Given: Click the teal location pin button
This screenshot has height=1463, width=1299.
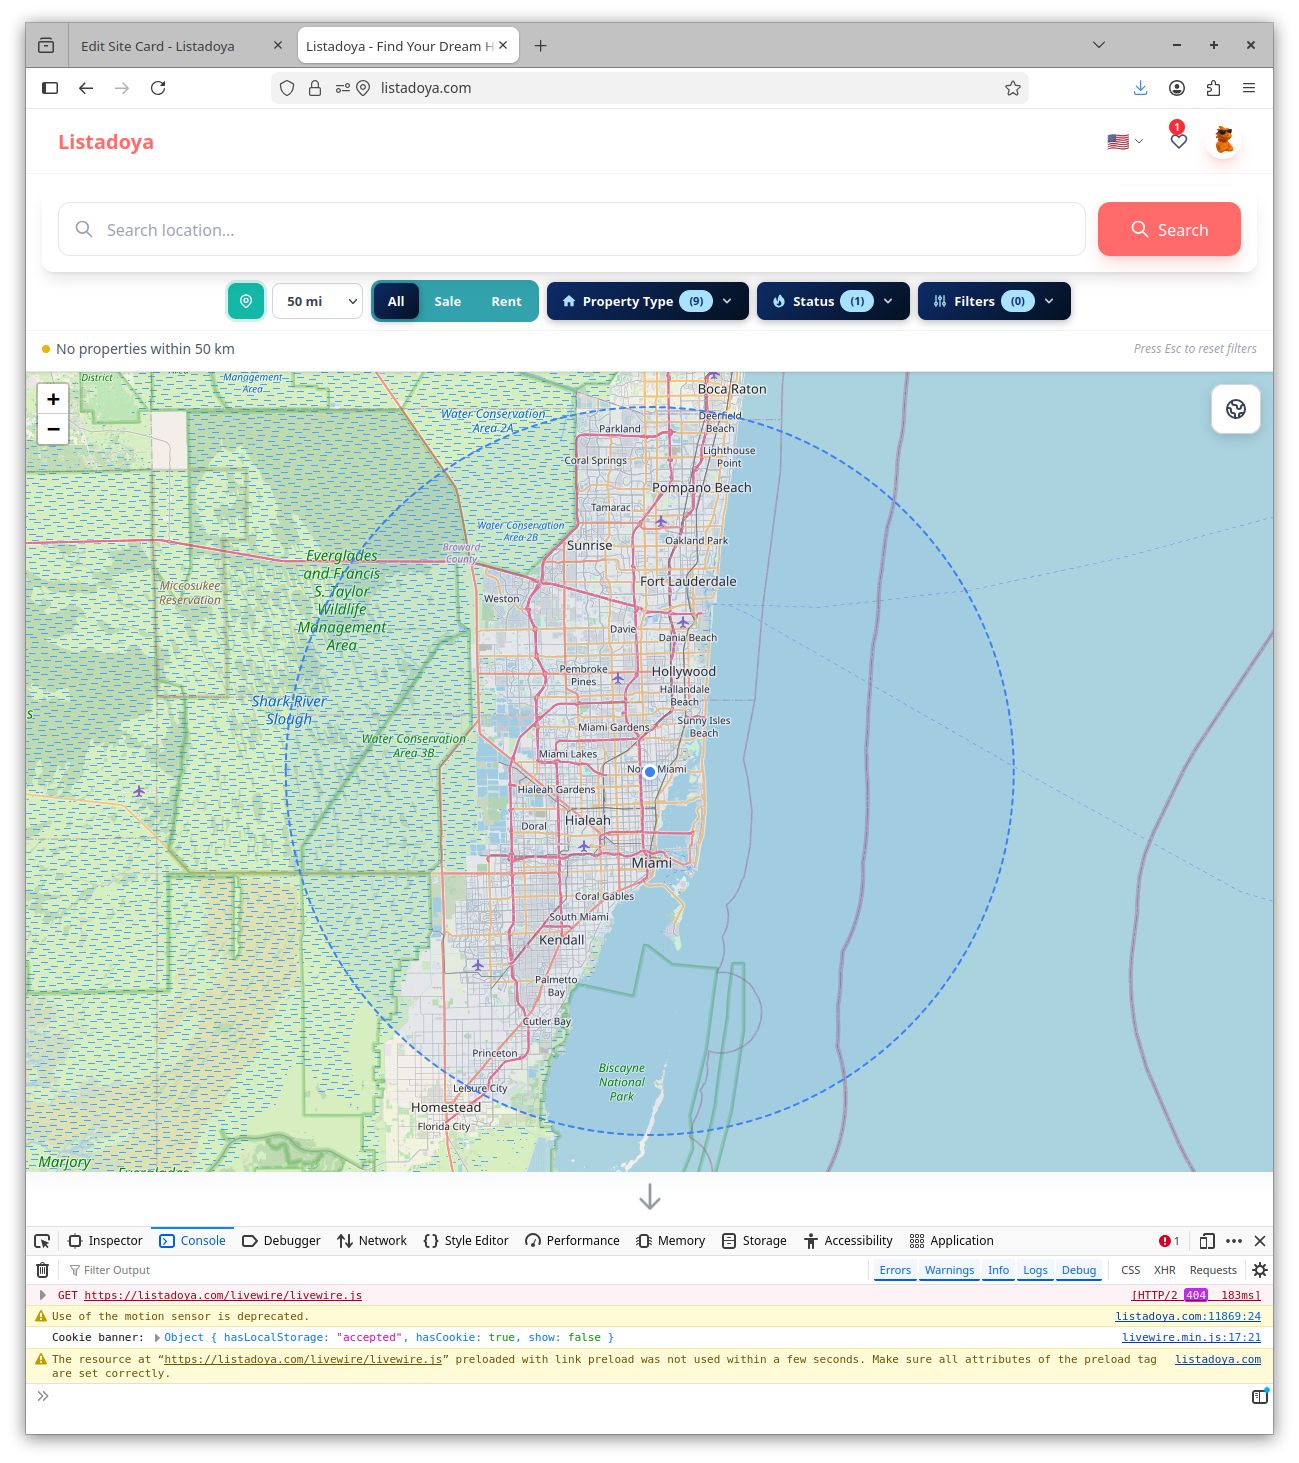Looking at the screenshot, I should (x=245, y=301).
